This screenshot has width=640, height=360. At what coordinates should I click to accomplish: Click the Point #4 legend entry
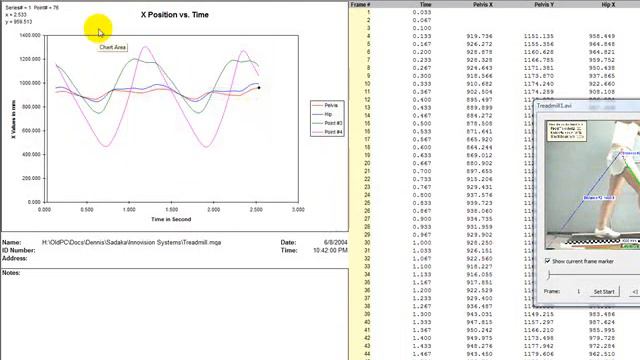327,132
